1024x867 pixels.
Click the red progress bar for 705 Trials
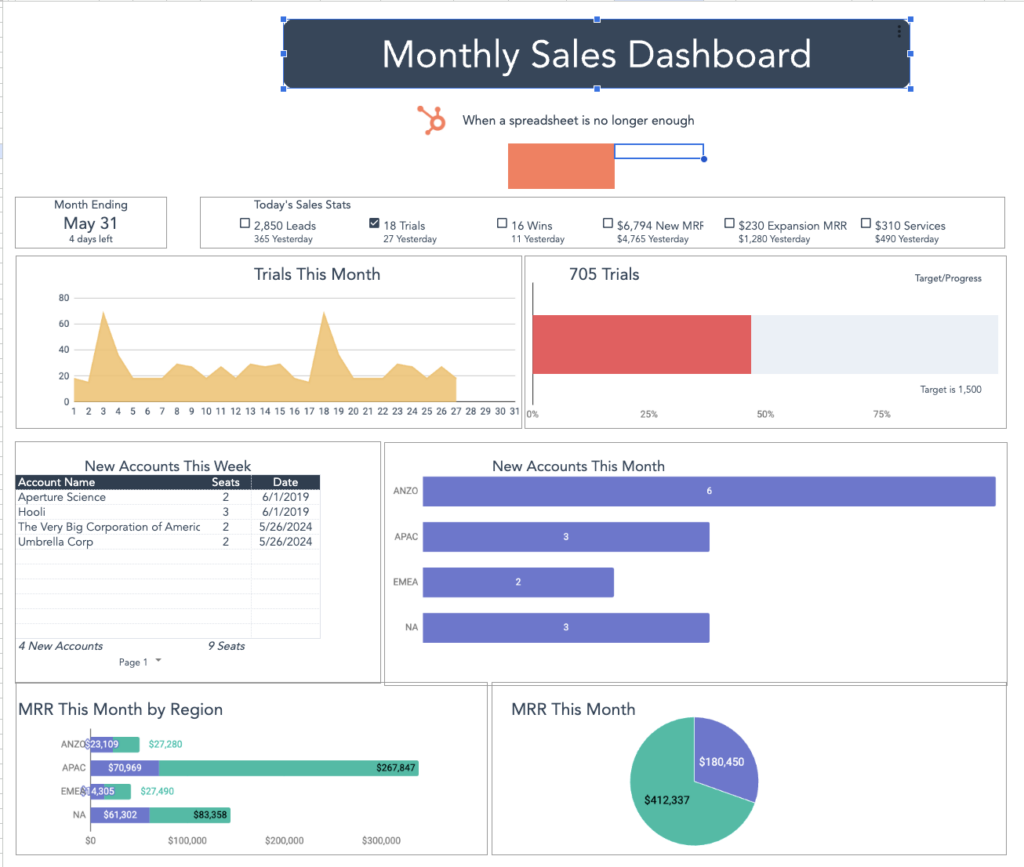tap(640, 343)
